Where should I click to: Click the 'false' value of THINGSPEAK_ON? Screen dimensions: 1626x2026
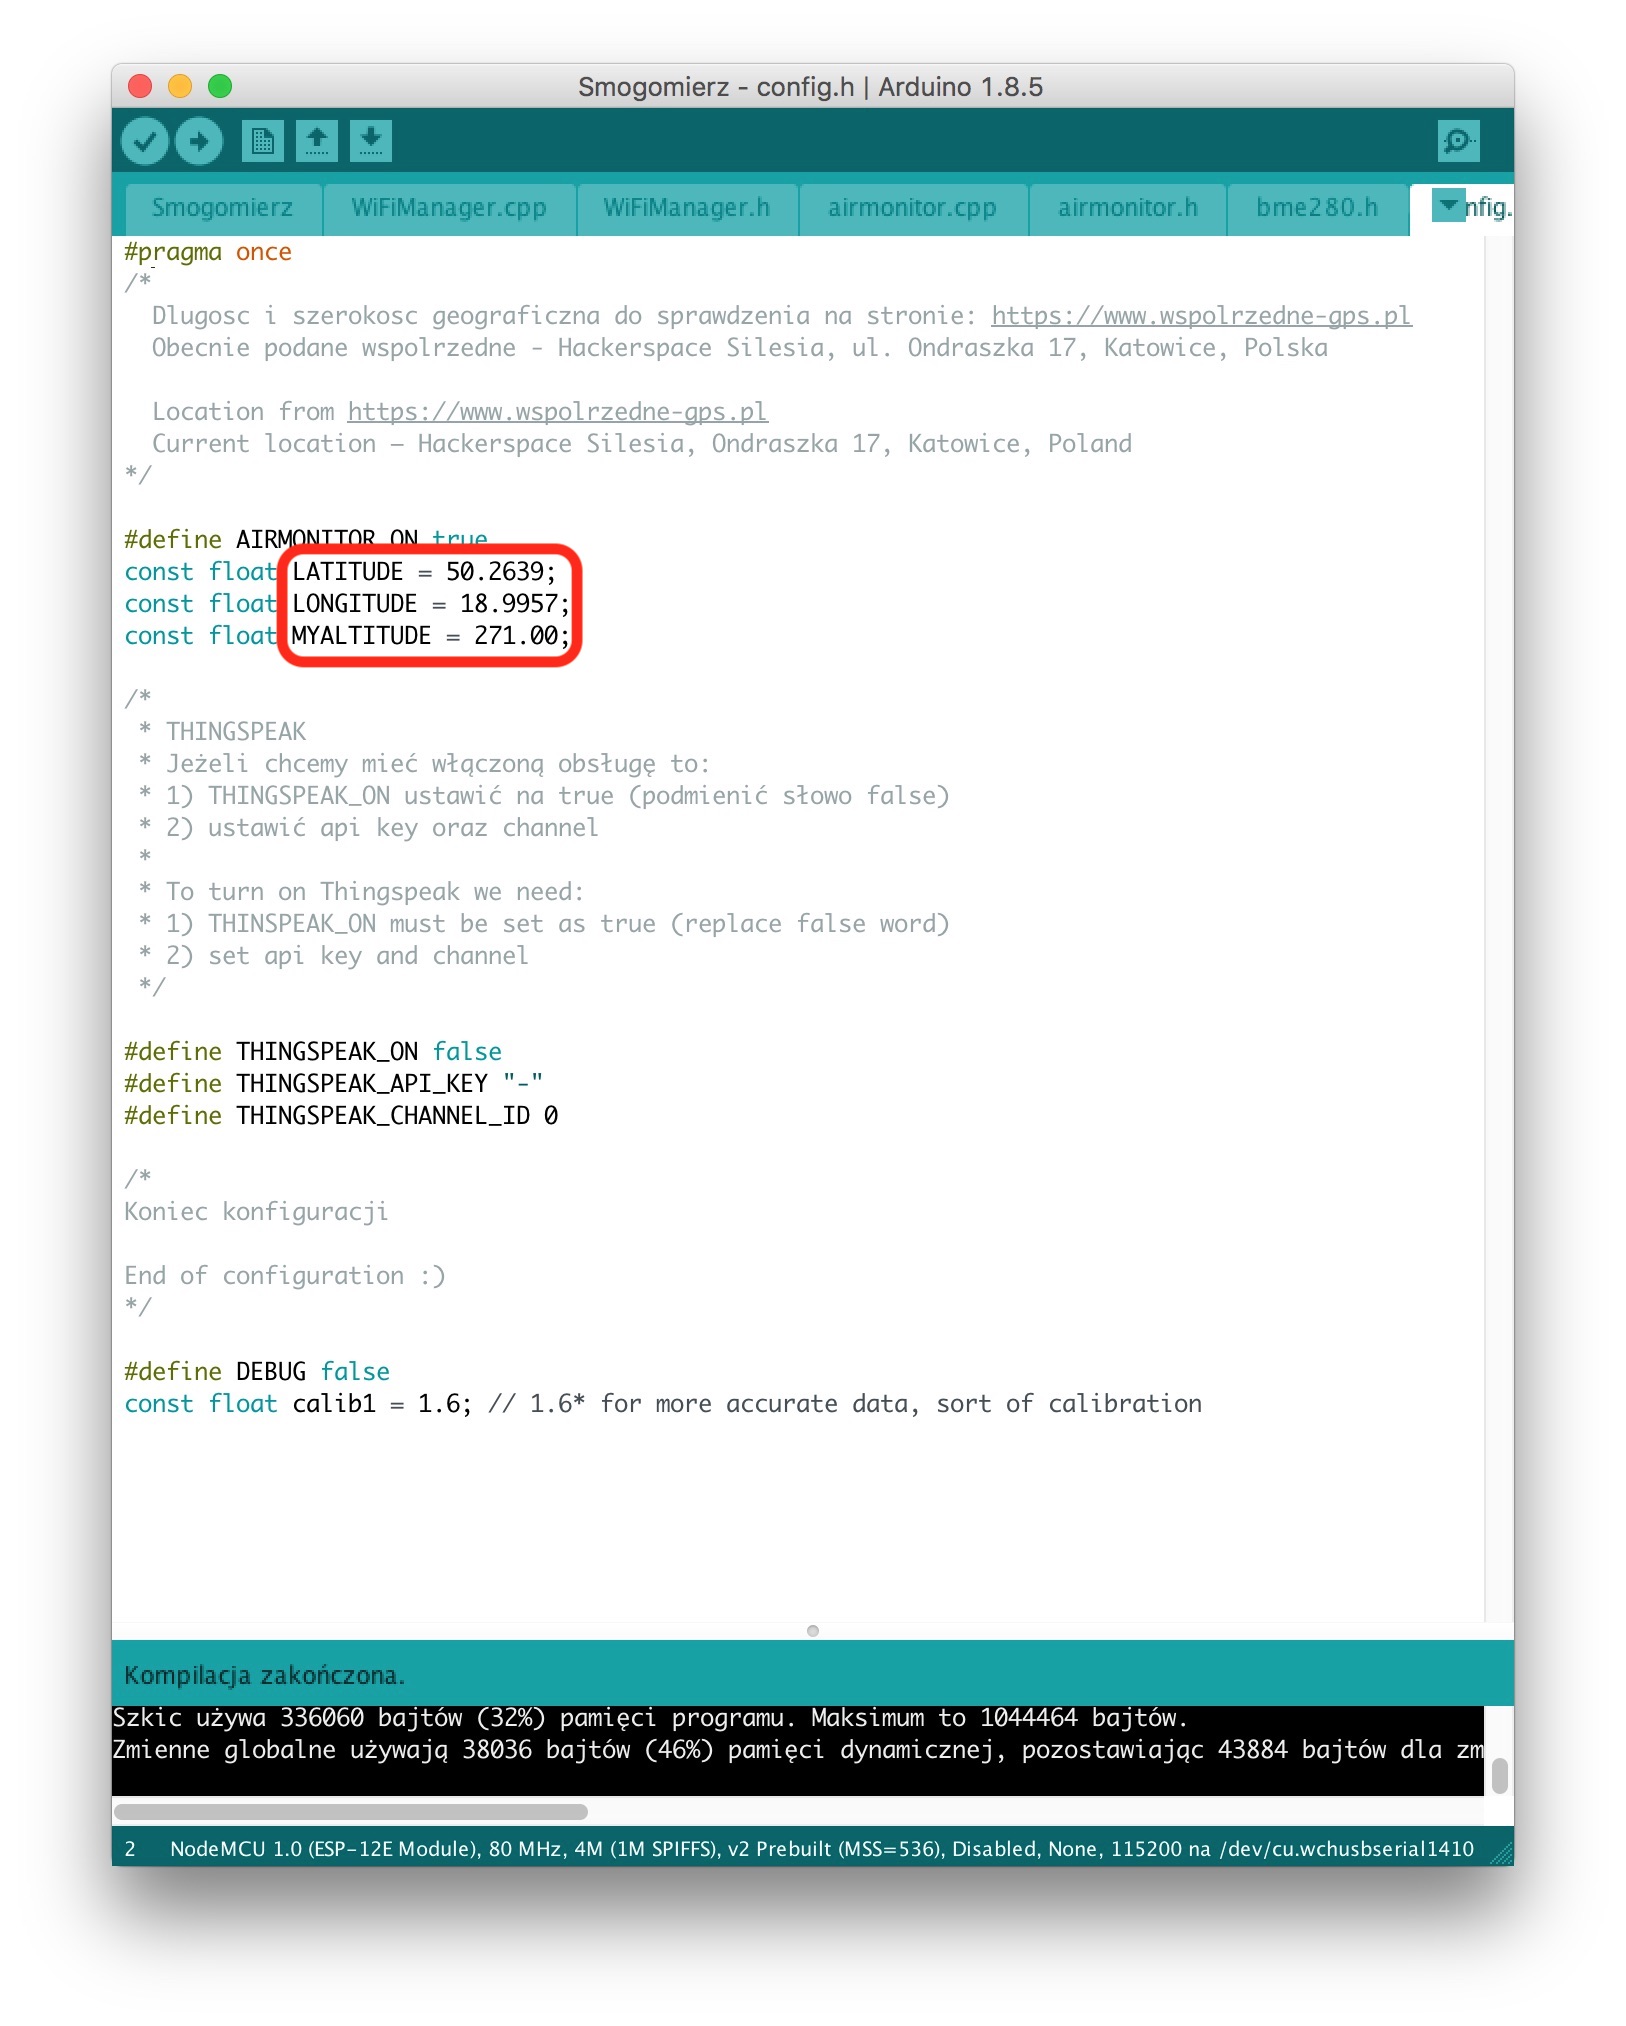[467, 1052]
